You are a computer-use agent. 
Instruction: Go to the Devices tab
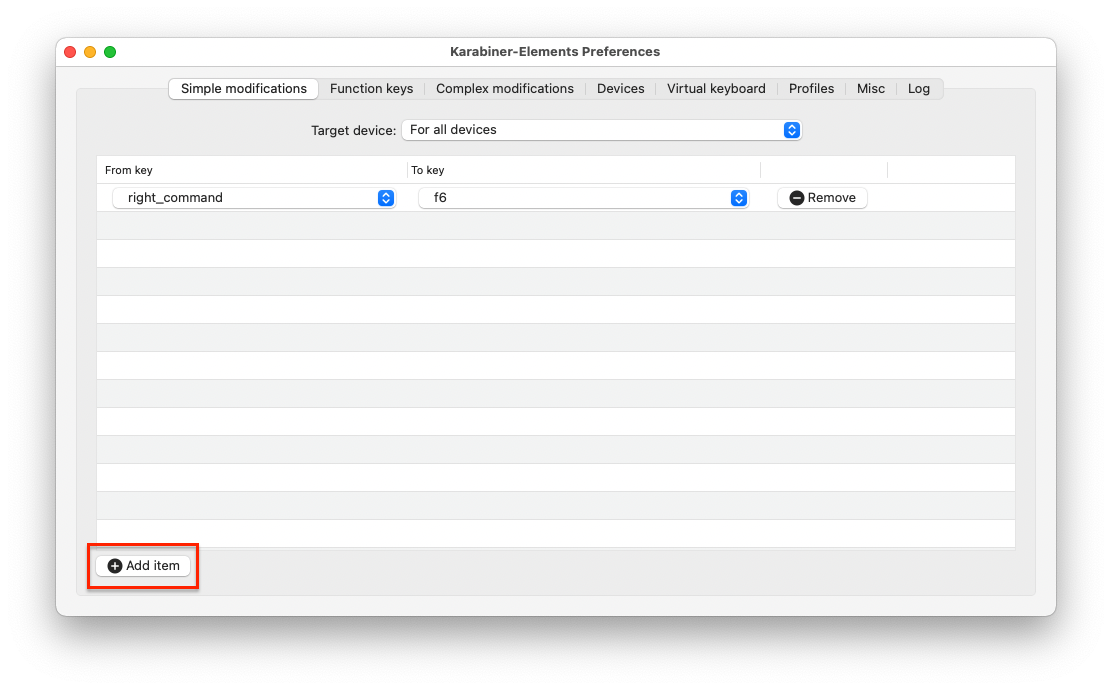[x=621, y=89]
